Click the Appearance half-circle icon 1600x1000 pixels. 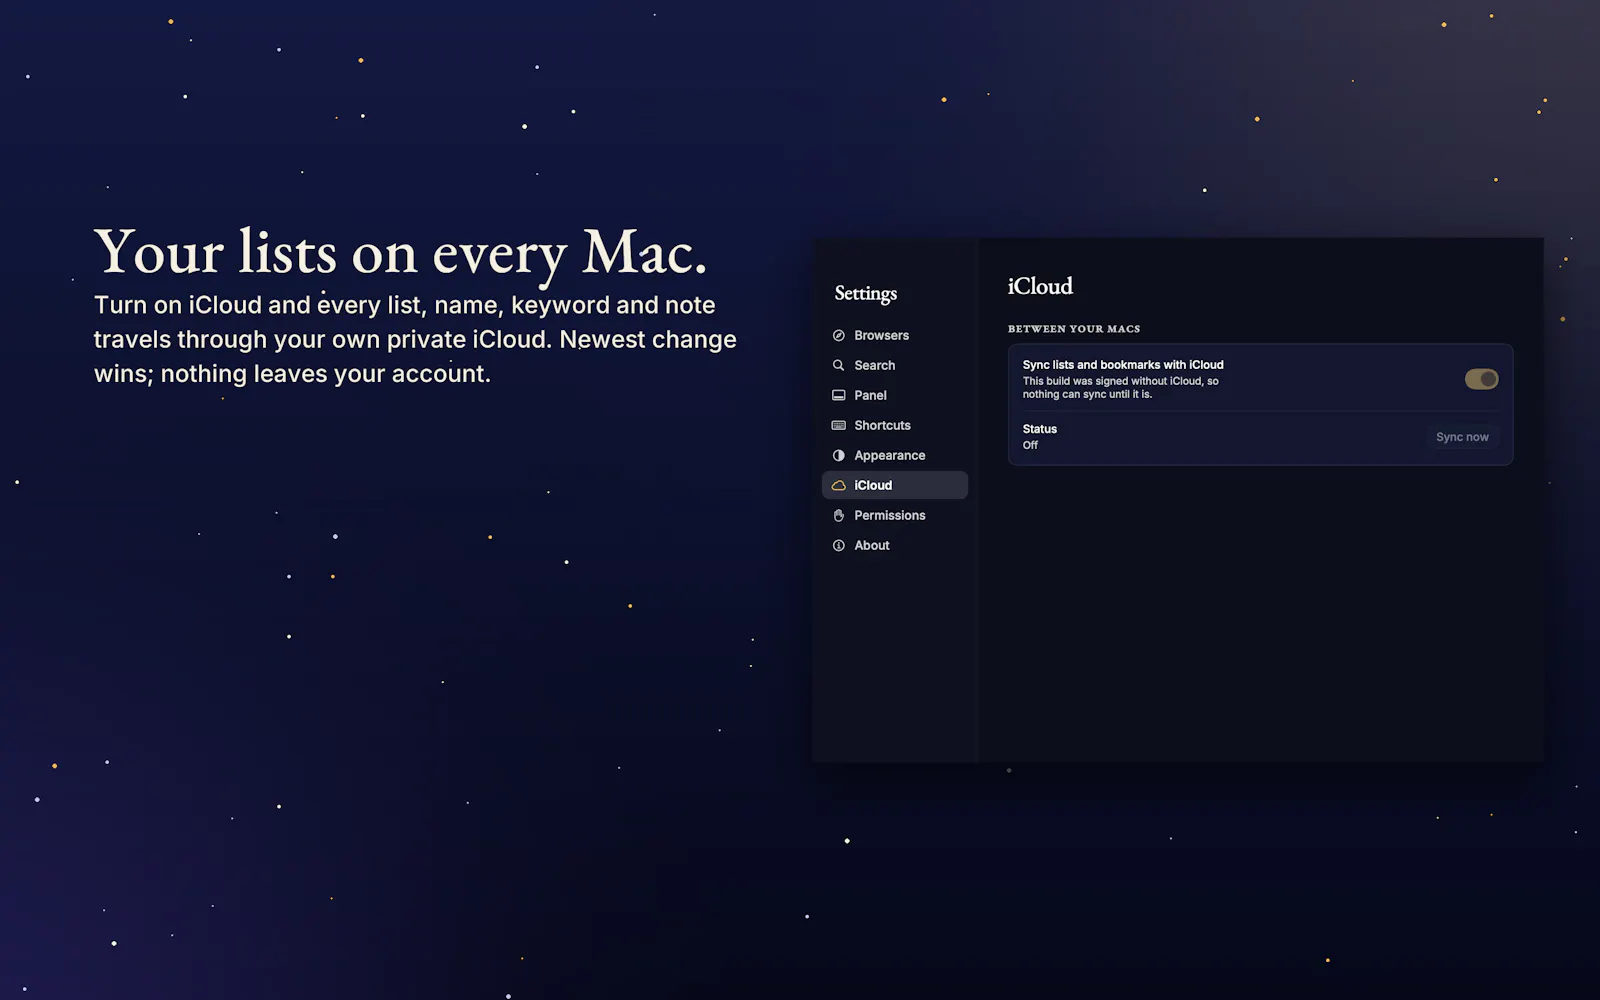(x=838, y=456)
